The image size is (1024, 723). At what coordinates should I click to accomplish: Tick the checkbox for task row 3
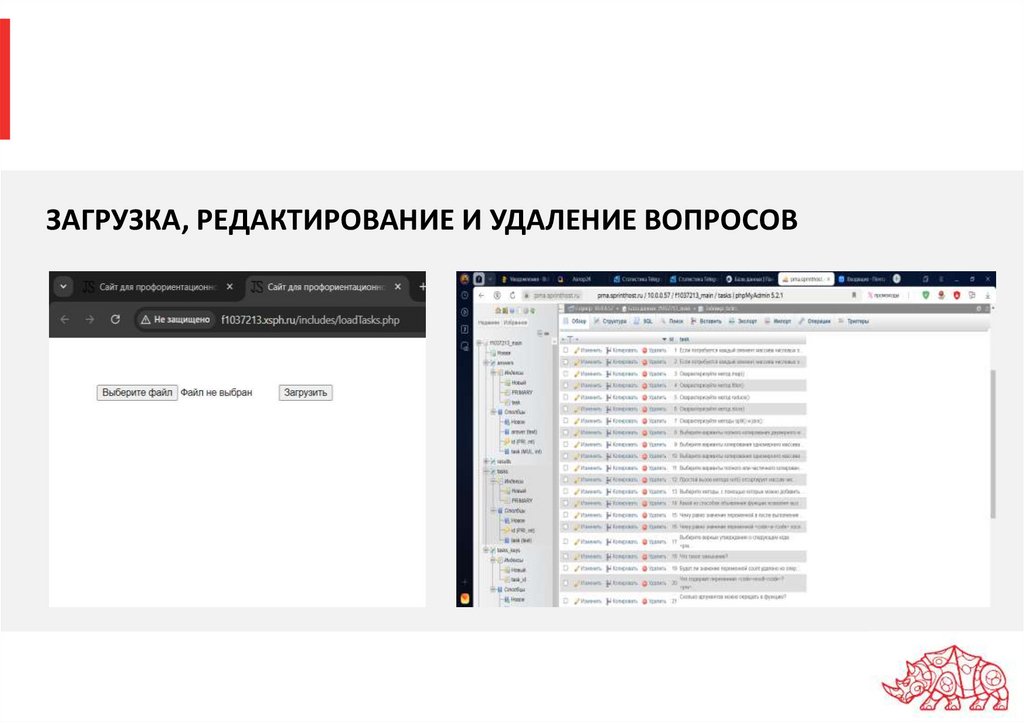566,374
